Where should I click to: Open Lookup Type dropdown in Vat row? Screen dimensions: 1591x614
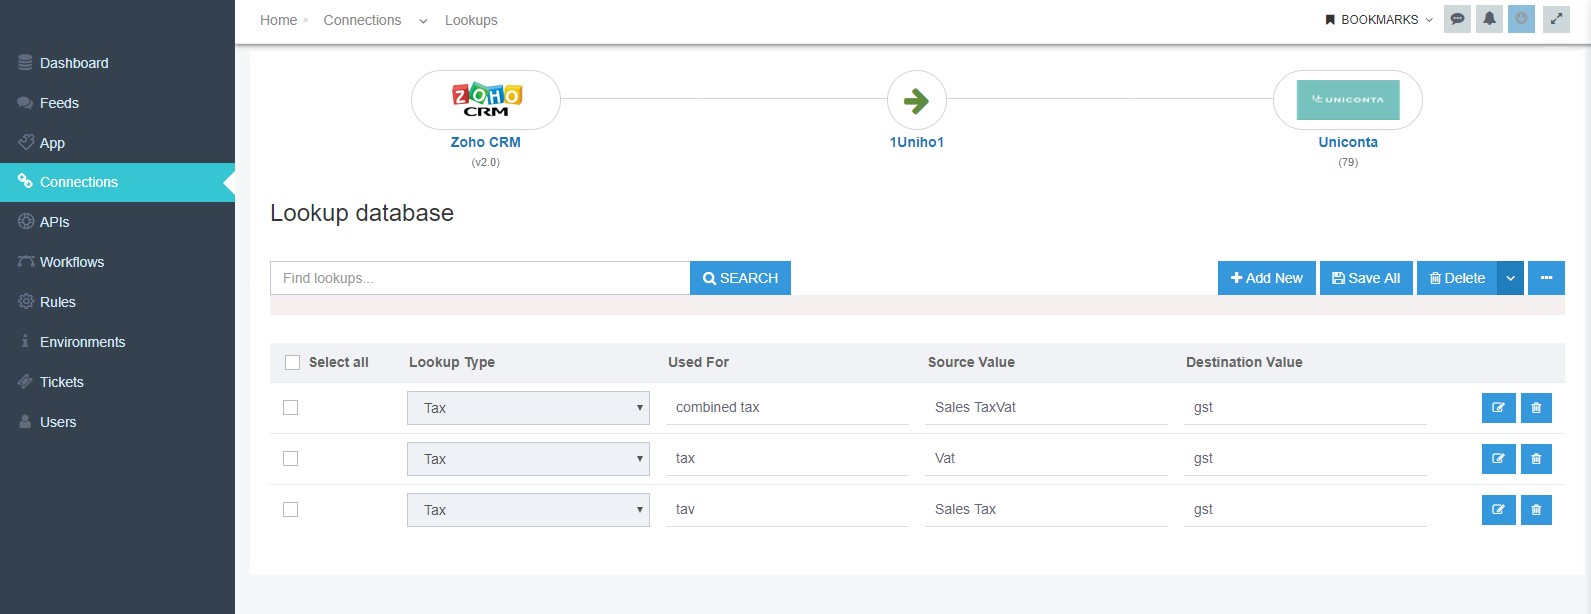(x=528, y=459)
